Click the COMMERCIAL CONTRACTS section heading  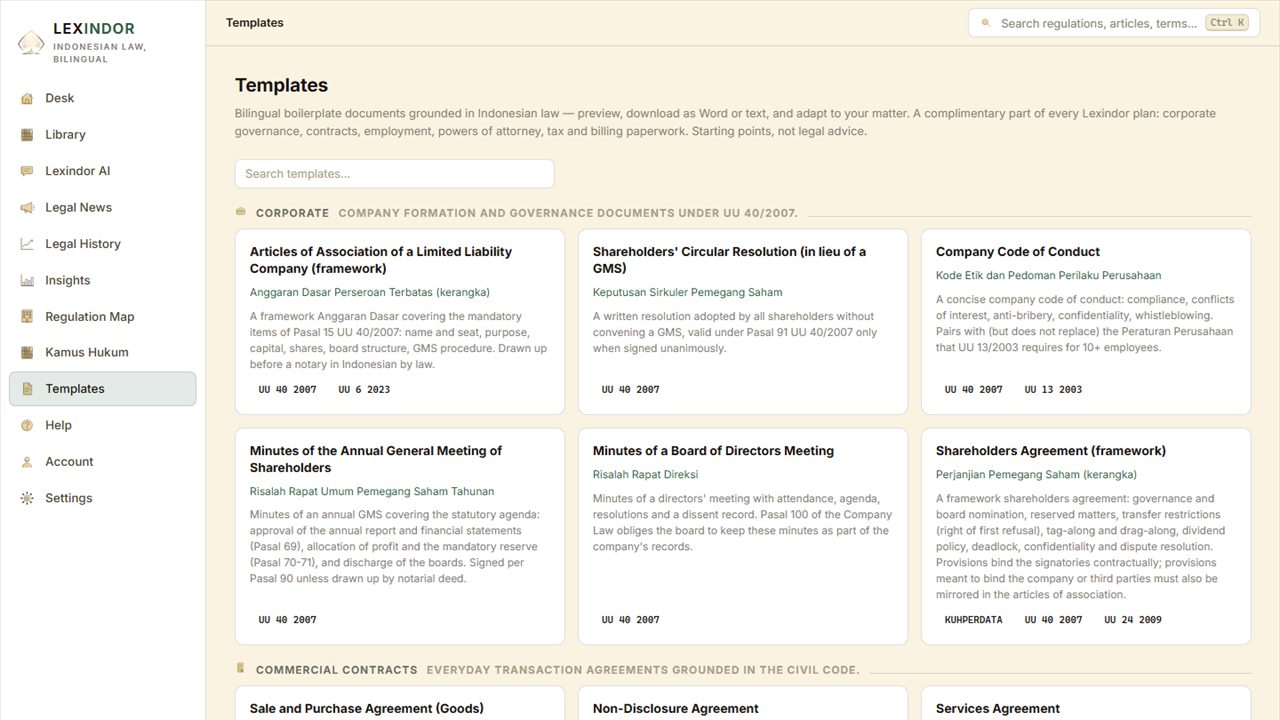point(336,670)
